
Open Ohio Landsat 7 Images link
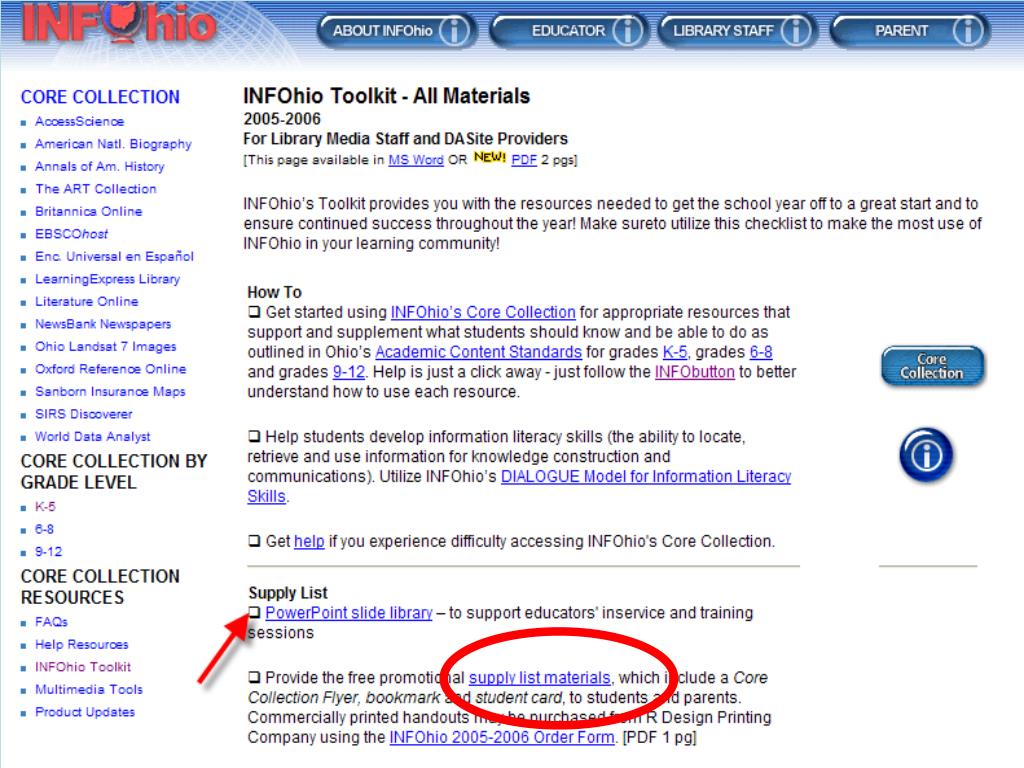tap(105, 347)
